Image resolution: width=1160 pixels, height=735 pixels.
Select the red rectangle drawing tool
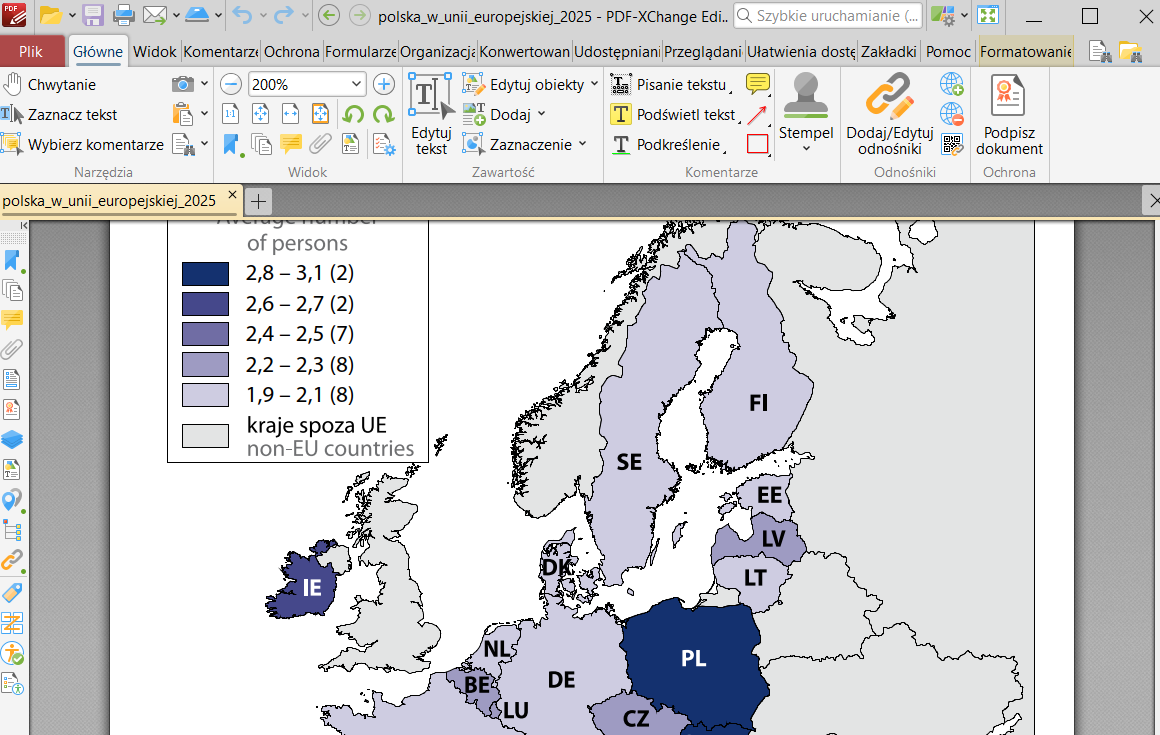tap(758, 143)
